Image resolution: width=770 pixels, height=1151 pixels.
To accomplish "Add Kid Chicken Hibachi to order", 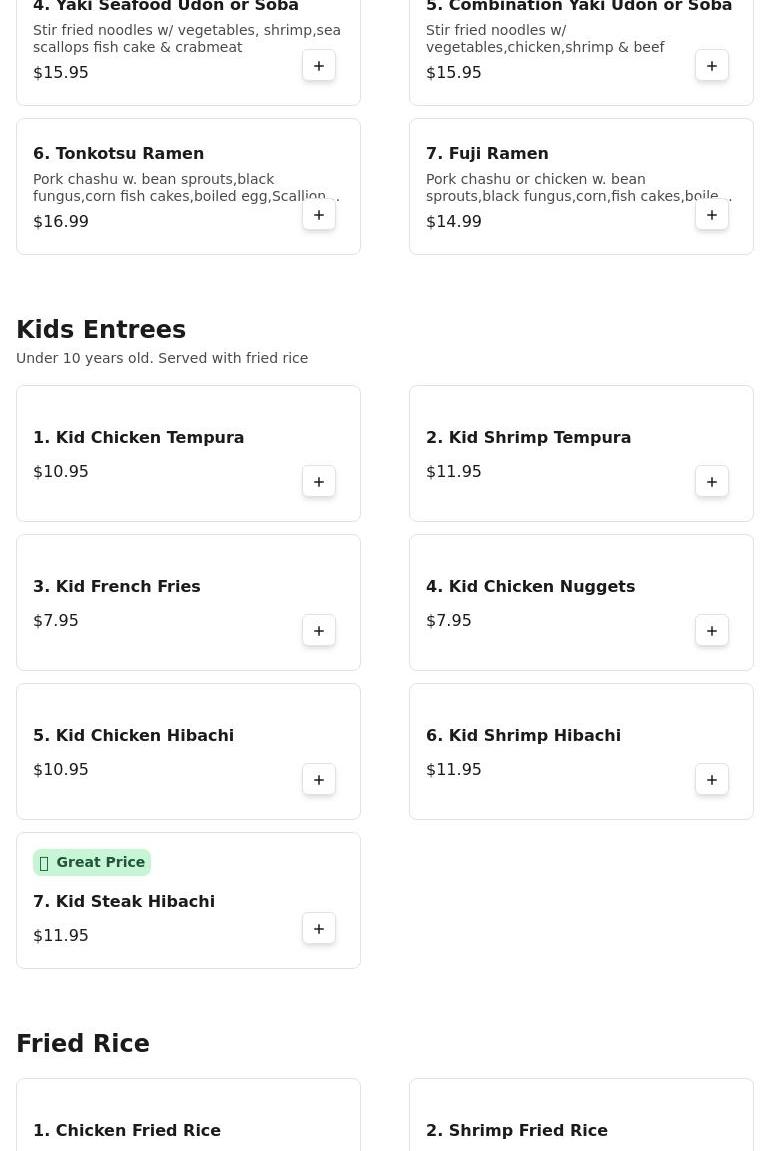I will point(319,780).
